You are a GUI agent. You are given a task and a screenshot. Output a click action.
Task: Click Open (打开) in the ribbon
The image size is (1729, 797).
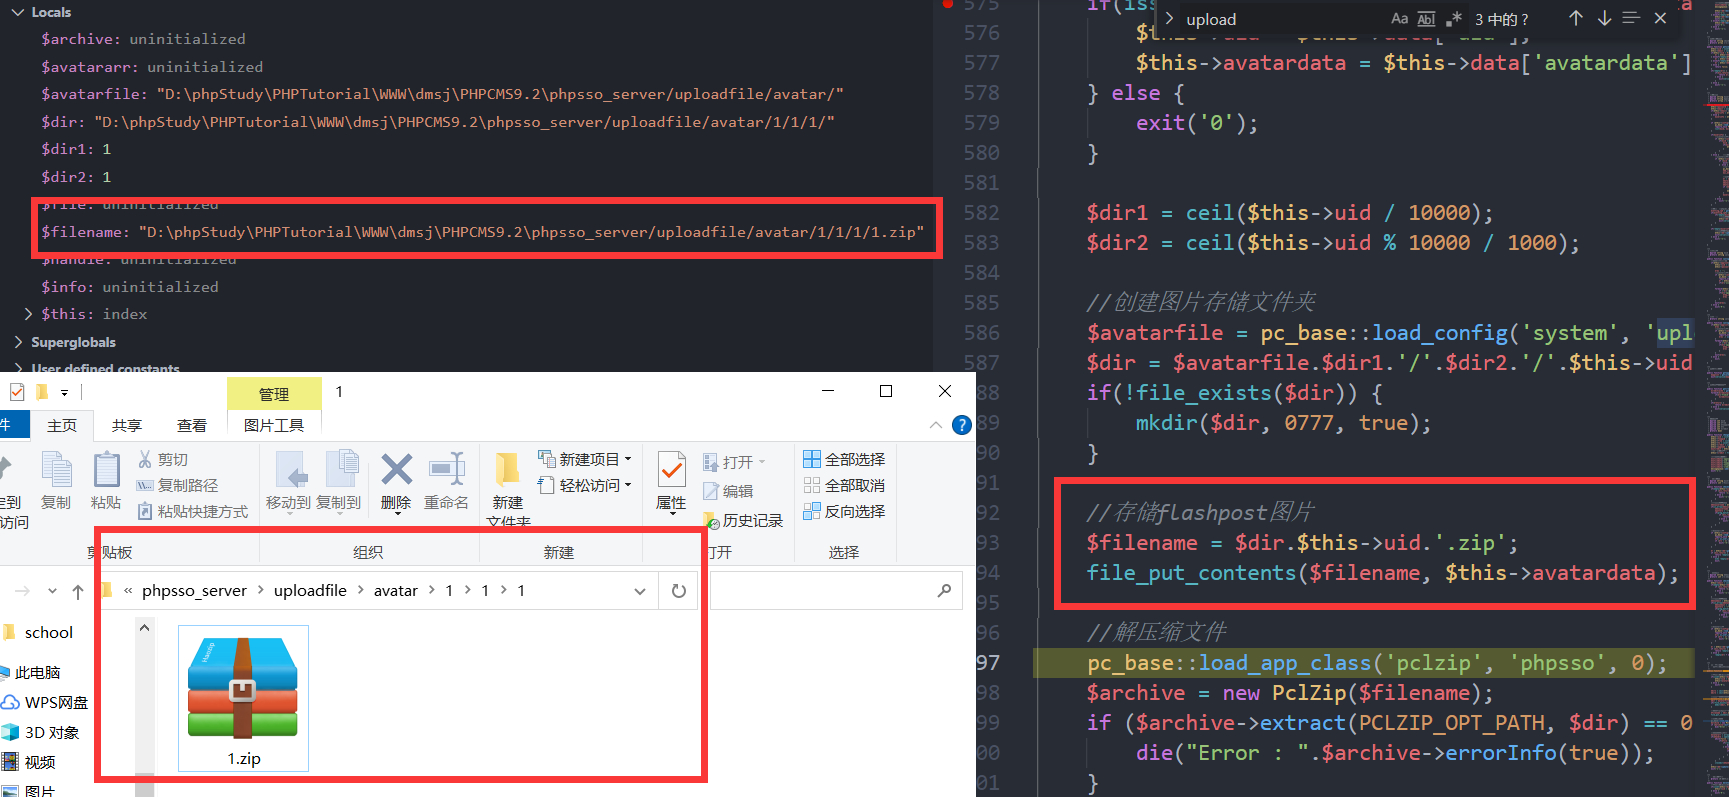pos(734,462)
